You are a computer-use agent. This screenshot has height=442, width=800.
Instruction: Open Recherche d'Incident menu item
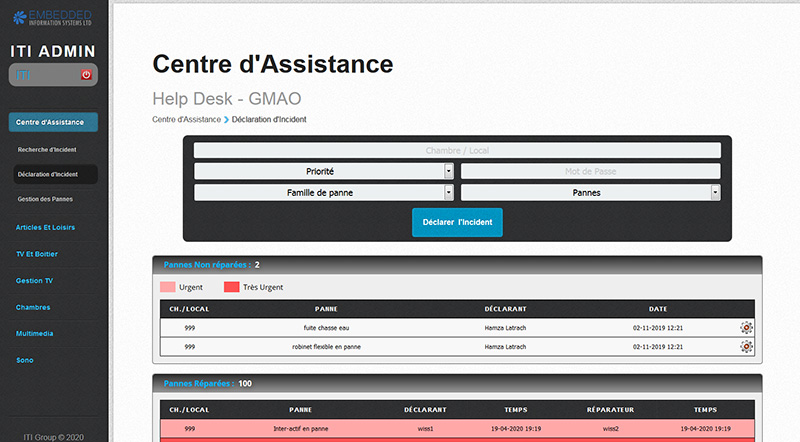(x=48, y=149)
